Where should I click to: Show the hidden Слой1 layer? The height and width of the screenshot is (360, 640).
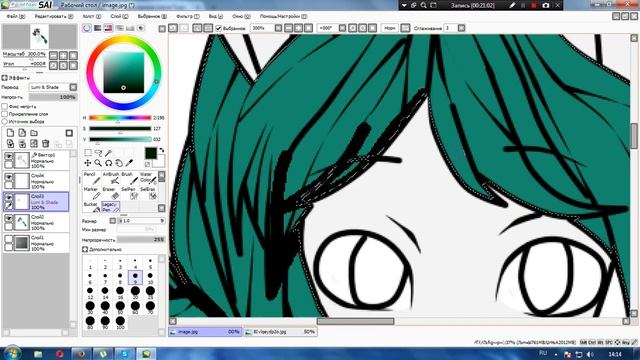[9, 239]
